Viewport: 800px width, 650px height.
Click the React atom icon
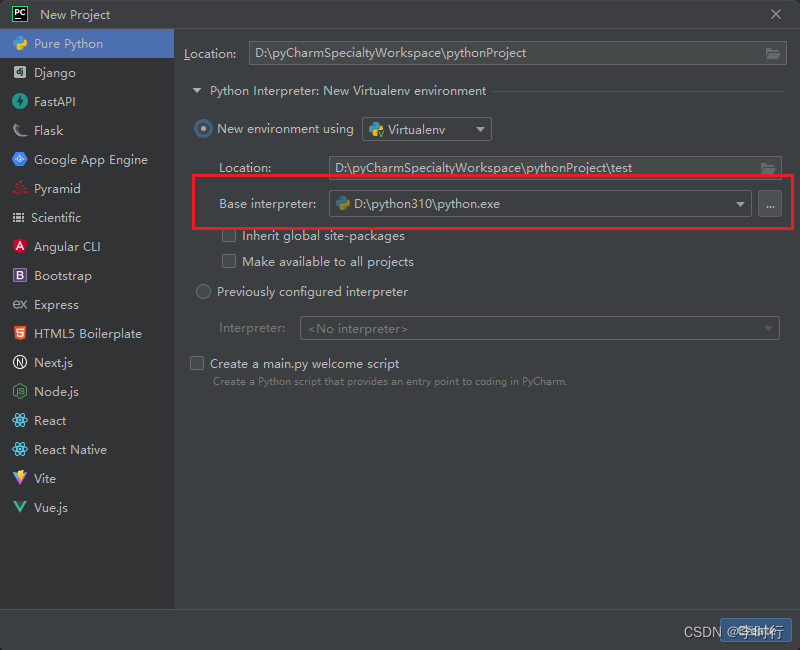click(20, 420)
